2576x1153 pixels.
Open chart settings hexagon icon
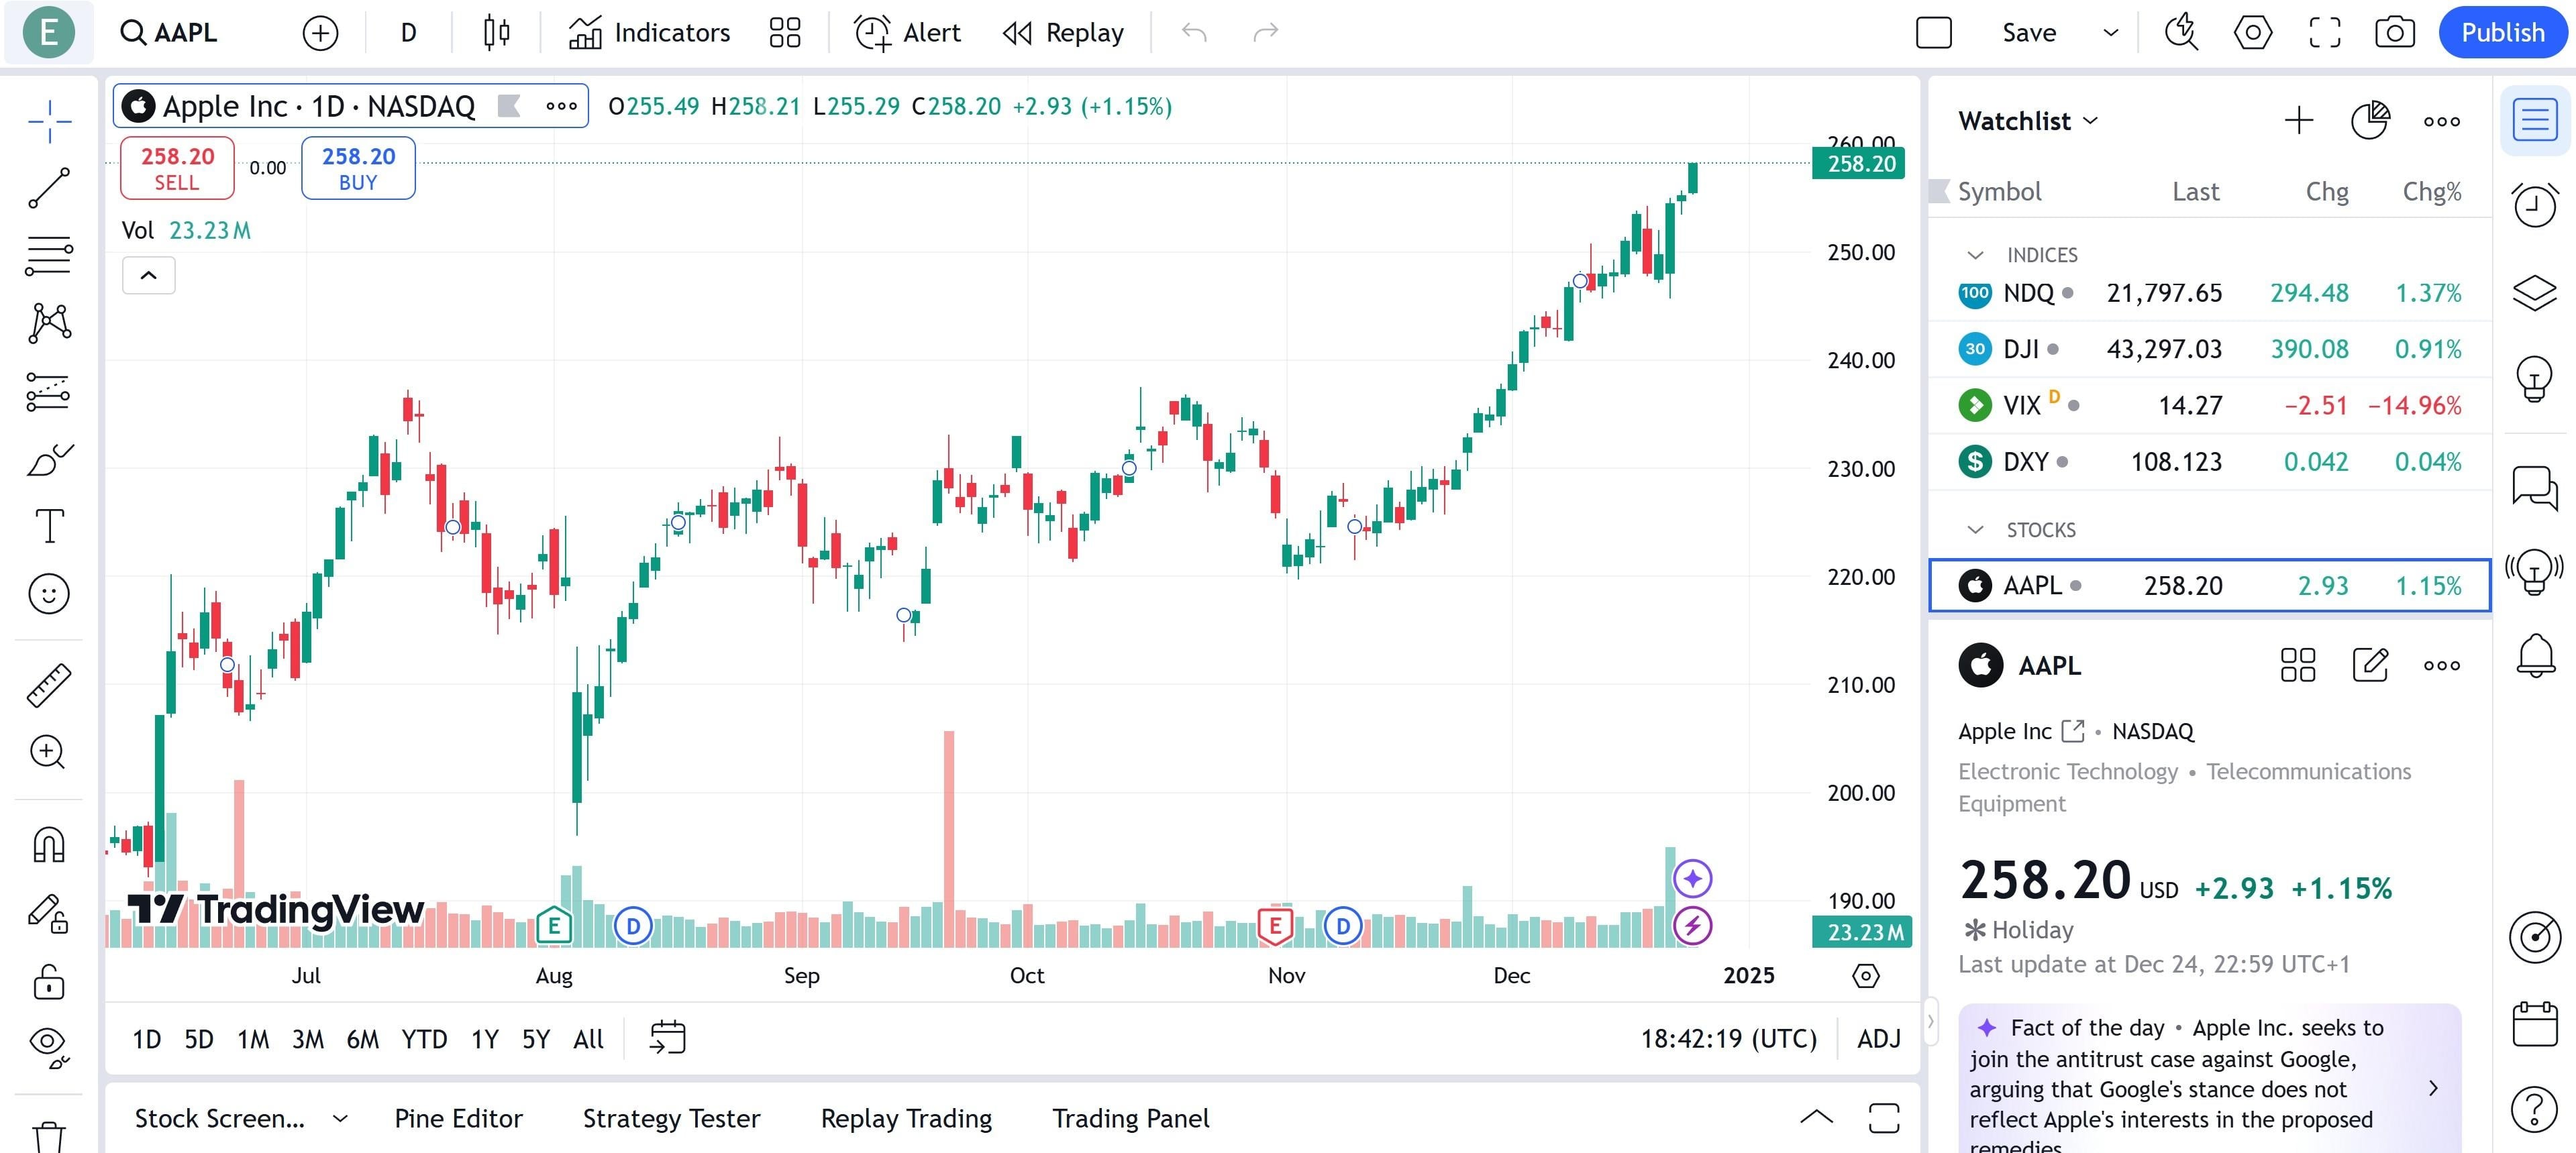(2253, 33)
